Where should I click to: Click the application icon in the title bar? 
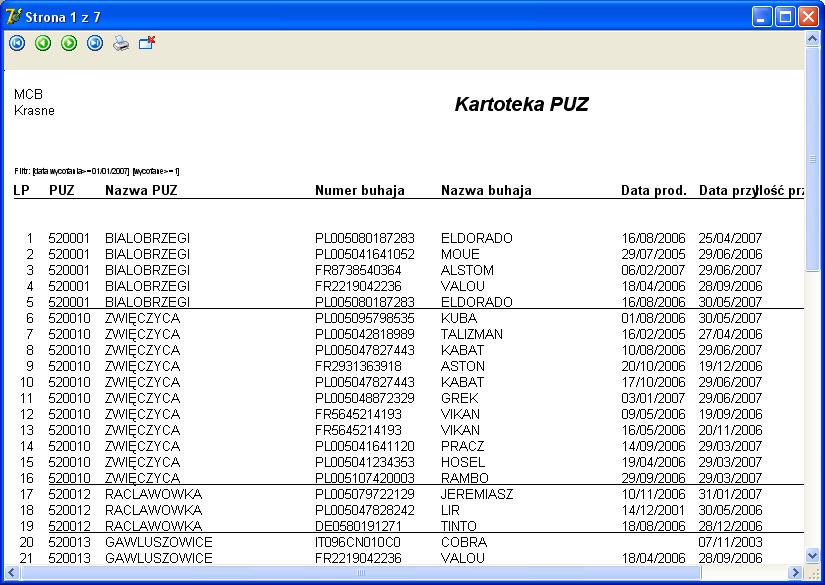(x=13, y=16)
